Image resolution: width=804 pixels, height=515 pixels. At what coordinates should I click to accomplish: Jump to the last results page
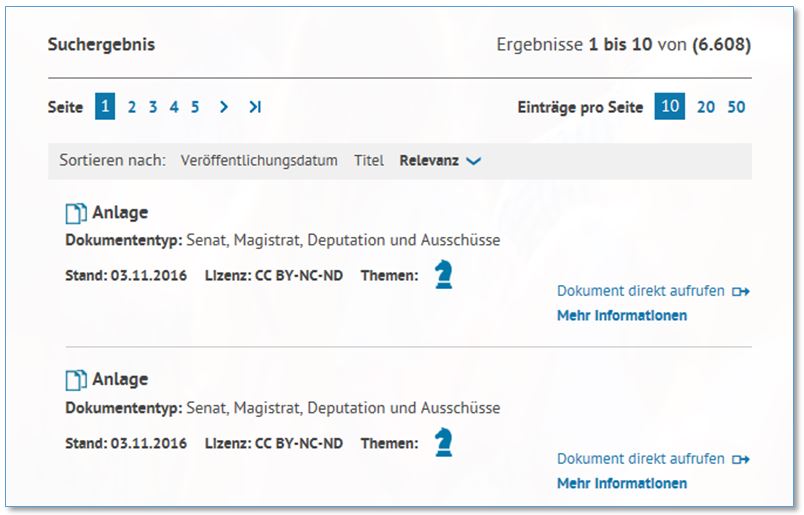(x=255, y=107)
